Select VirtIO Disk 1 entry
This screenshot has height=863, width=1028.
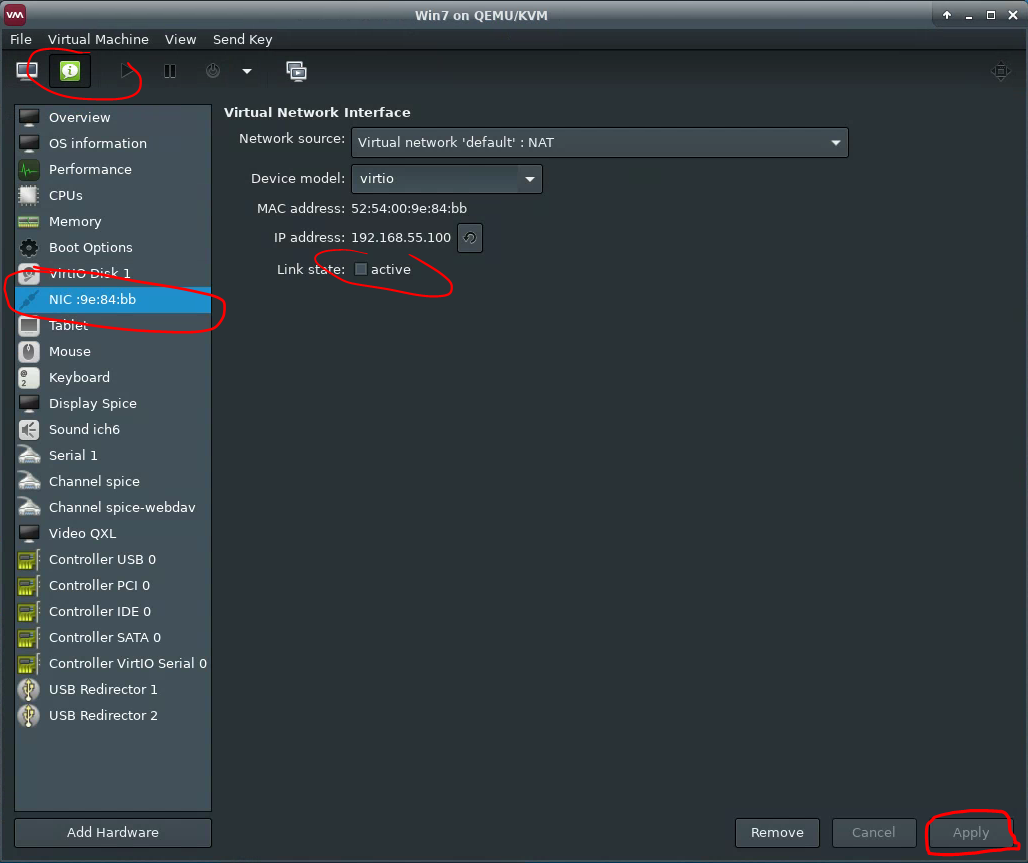pyautogui.click(x=113, y=273)
